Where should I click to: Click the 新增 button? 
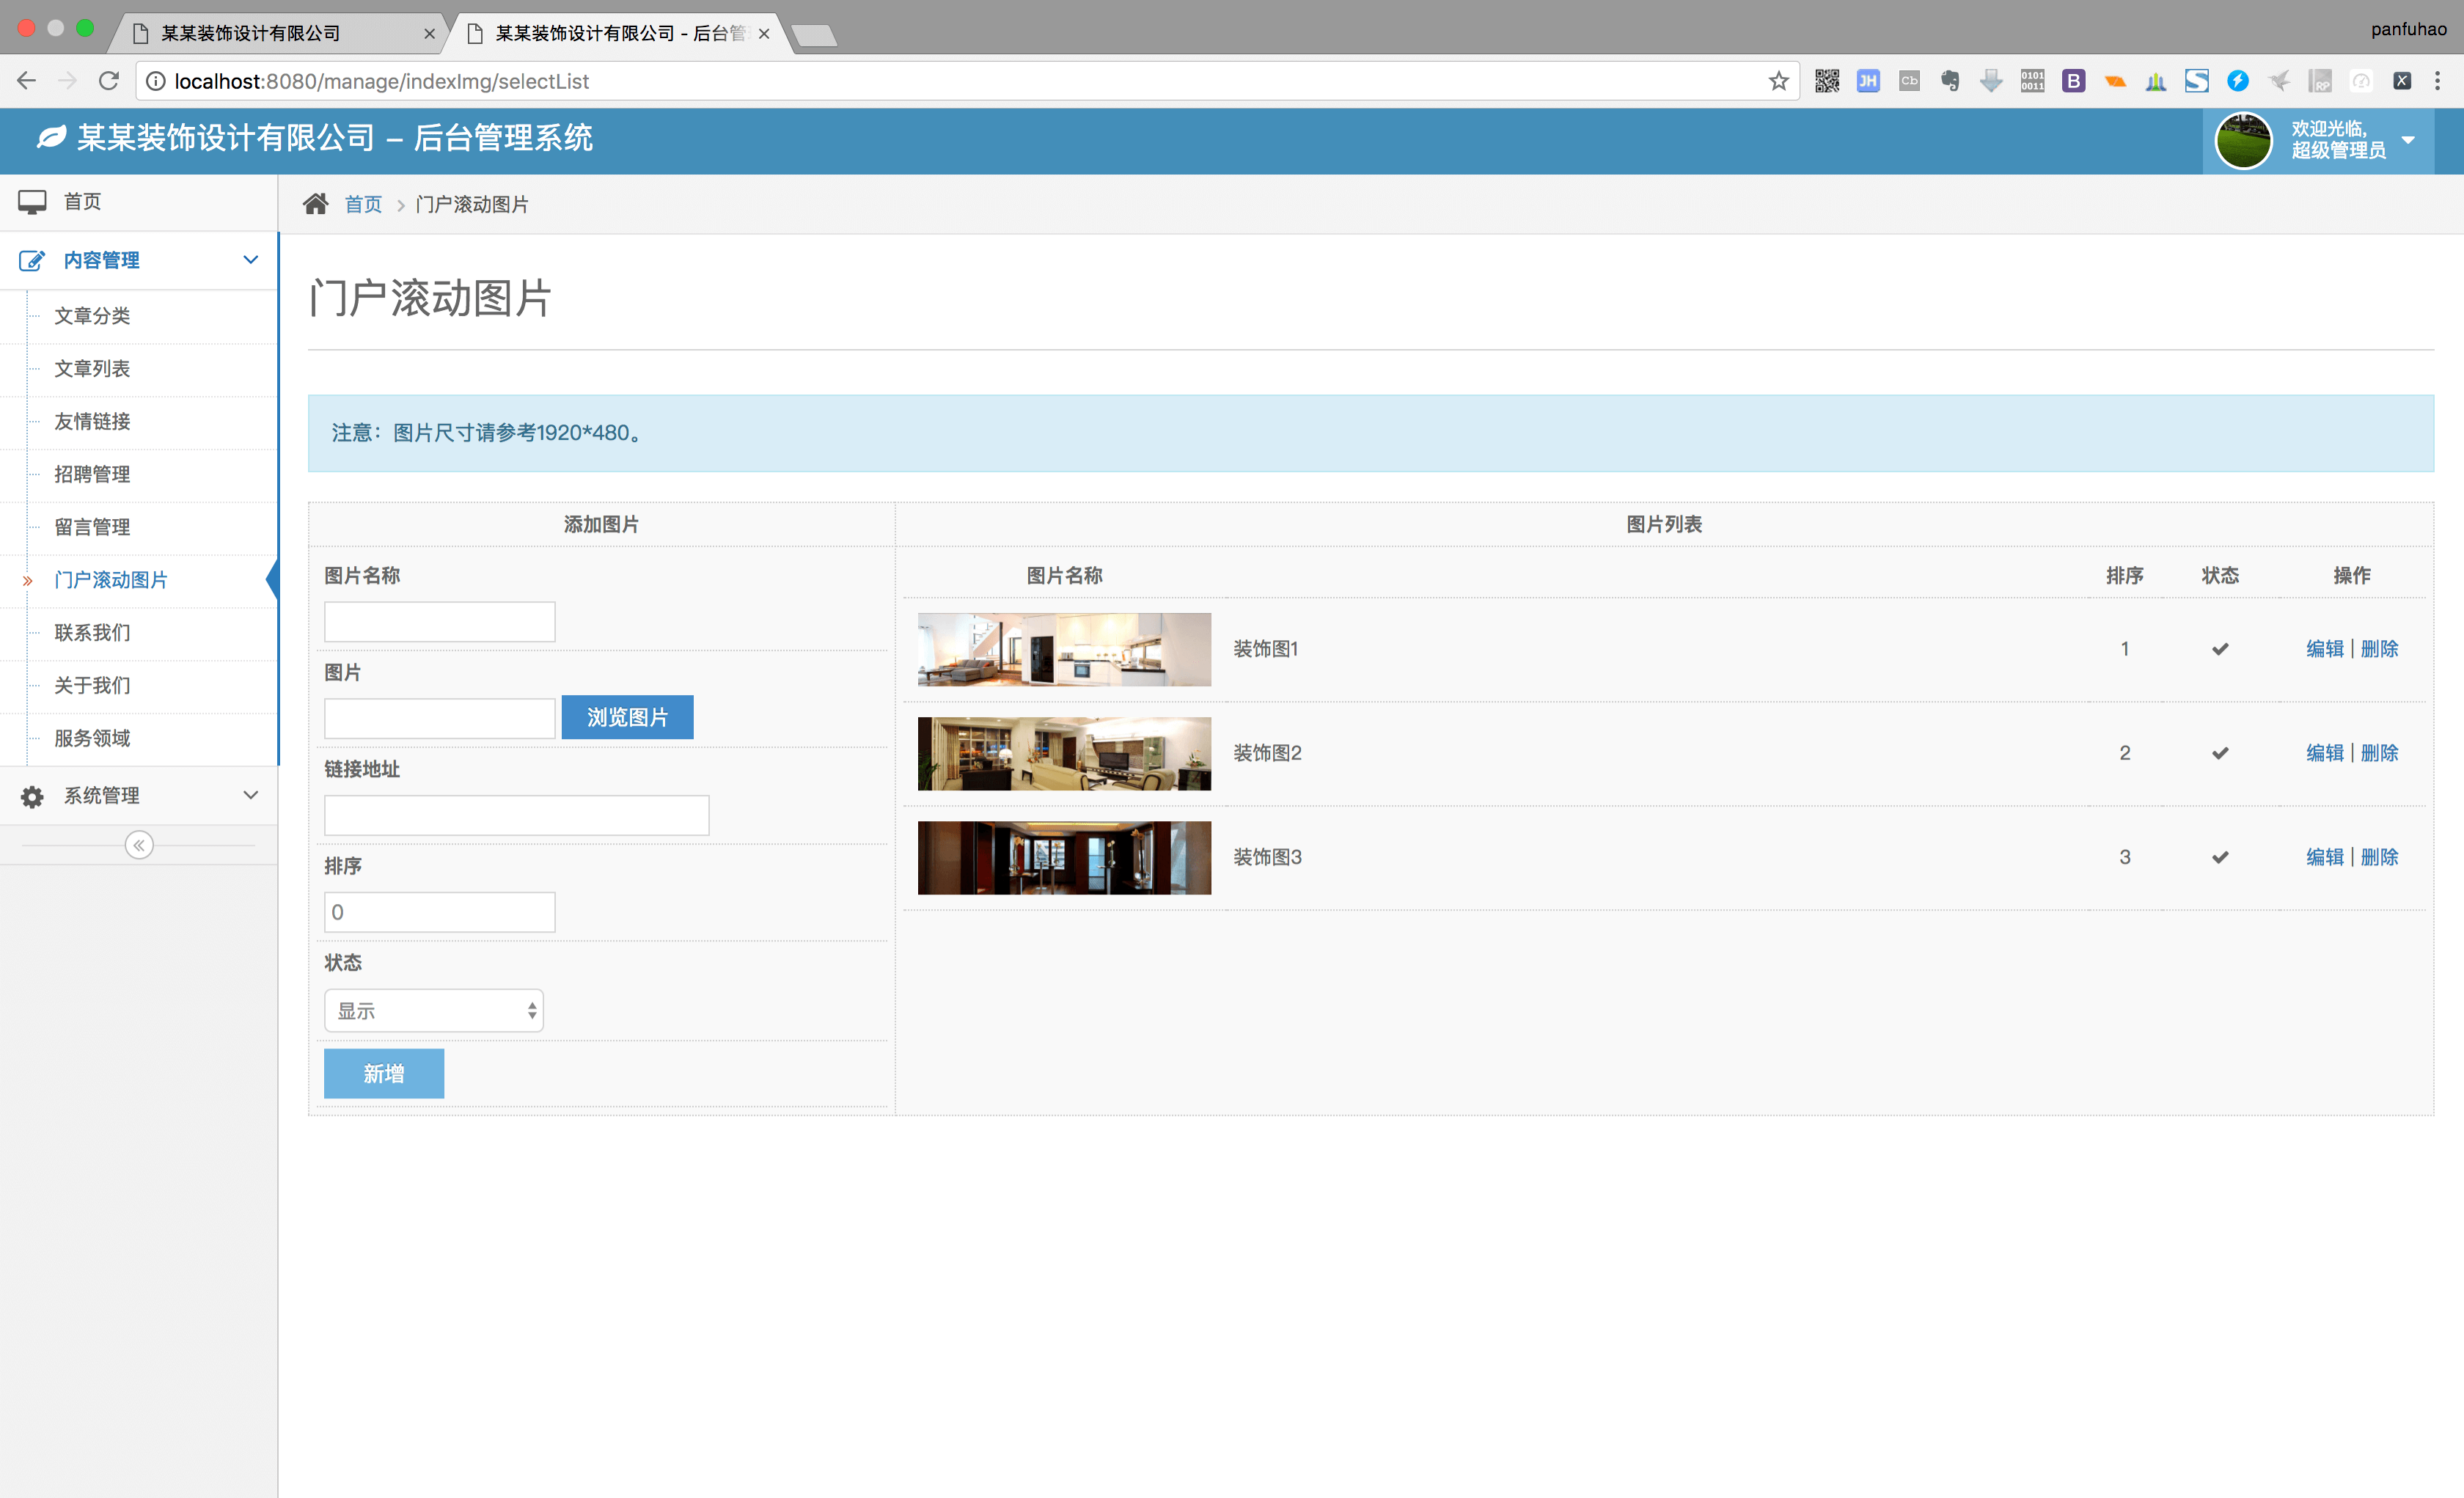(383, 1073)
